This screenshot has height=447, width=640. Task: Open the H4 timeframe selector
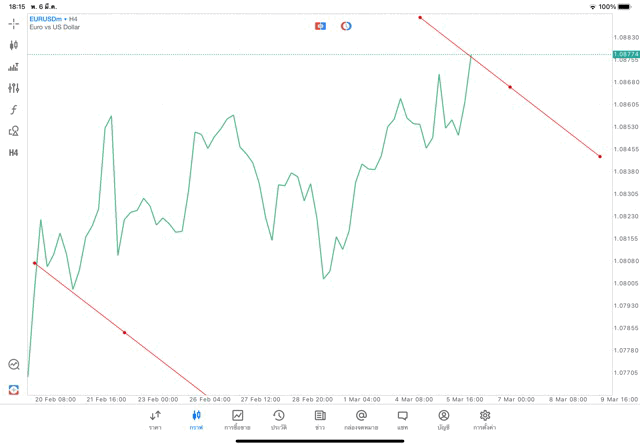point(13,153)
